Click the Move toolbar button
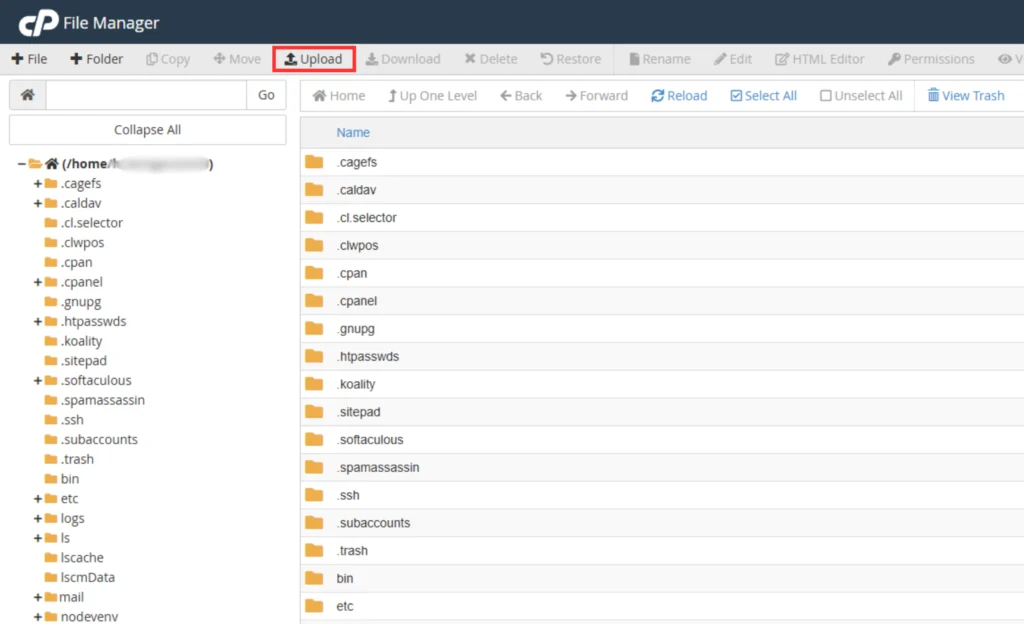Viewport: 1024px width, 624px height. [237, 59]
